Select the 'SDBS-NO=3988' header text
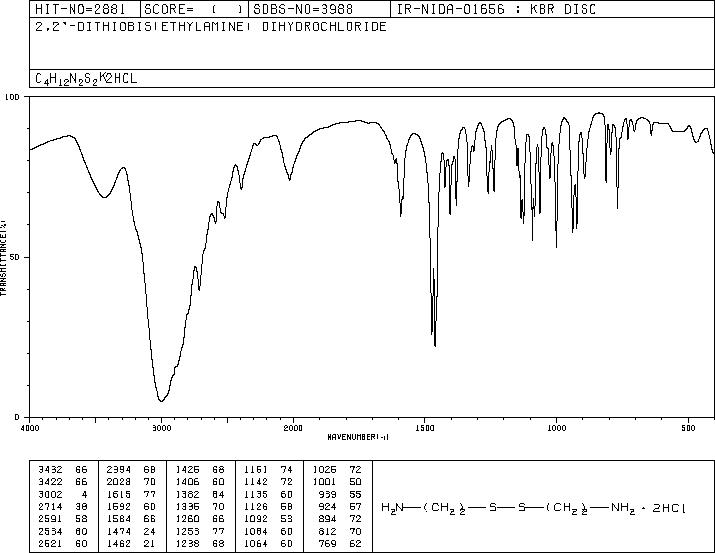This screenshot has height=553, width=715. 303,9
